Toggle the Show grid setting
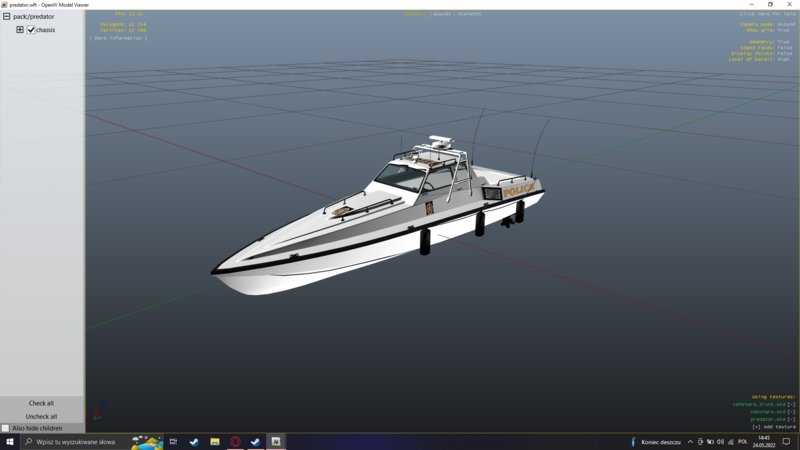The width and height of the screenshot is (800, 450). pos(768,30)
